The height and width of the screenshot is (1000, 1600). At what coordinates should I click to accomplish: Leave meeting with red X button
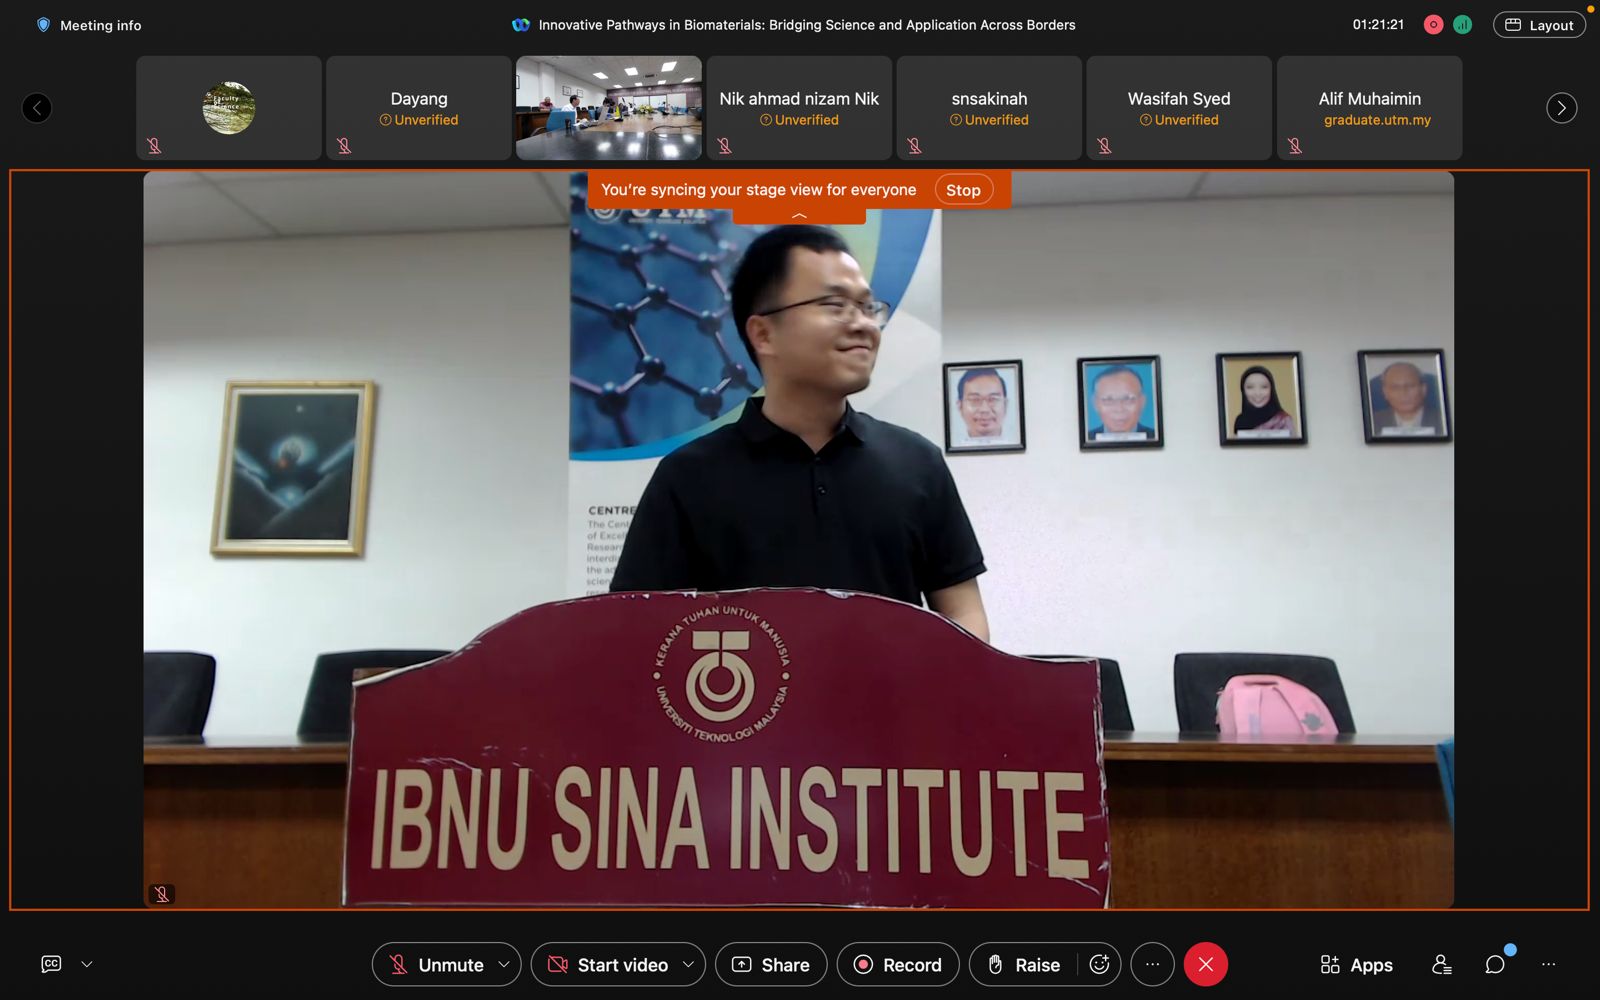(1206, 965)
